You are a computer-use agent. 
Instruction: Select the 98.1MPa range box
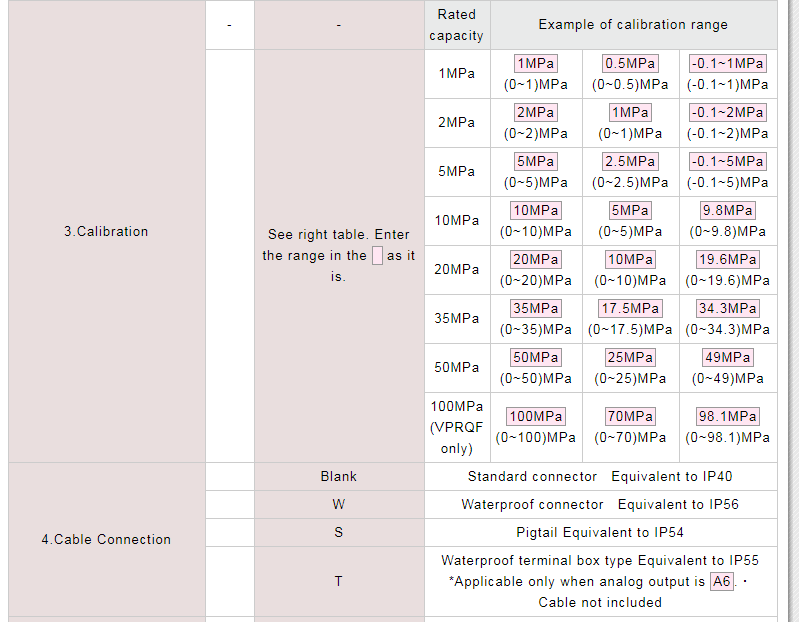[x=727, y=416]
